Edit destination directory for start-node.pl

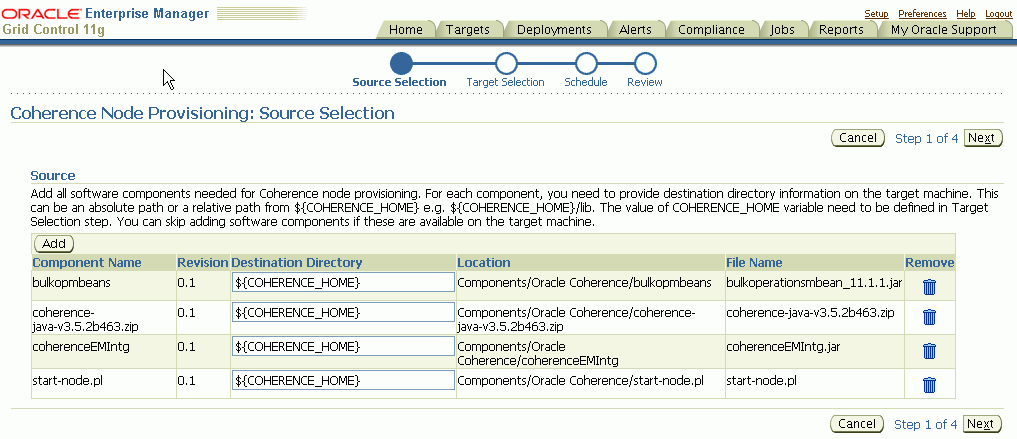[343, 380]
